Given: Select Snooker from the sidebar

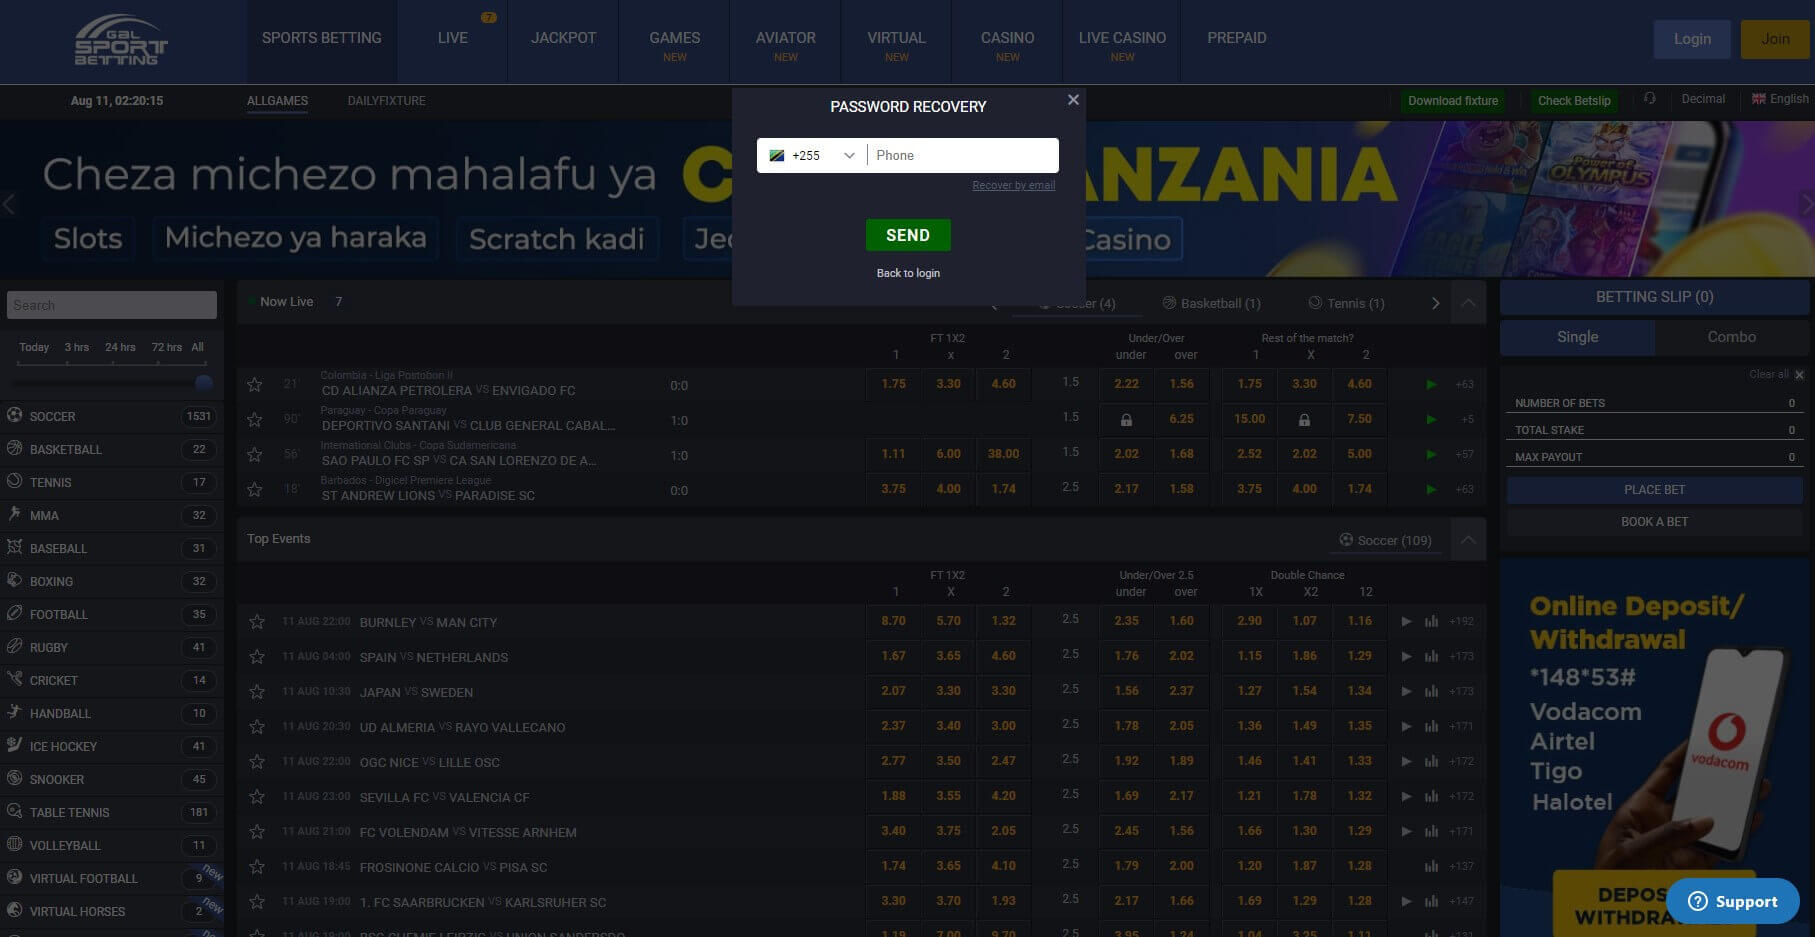Looking at the screenshot, I should [x=57, y=779].
